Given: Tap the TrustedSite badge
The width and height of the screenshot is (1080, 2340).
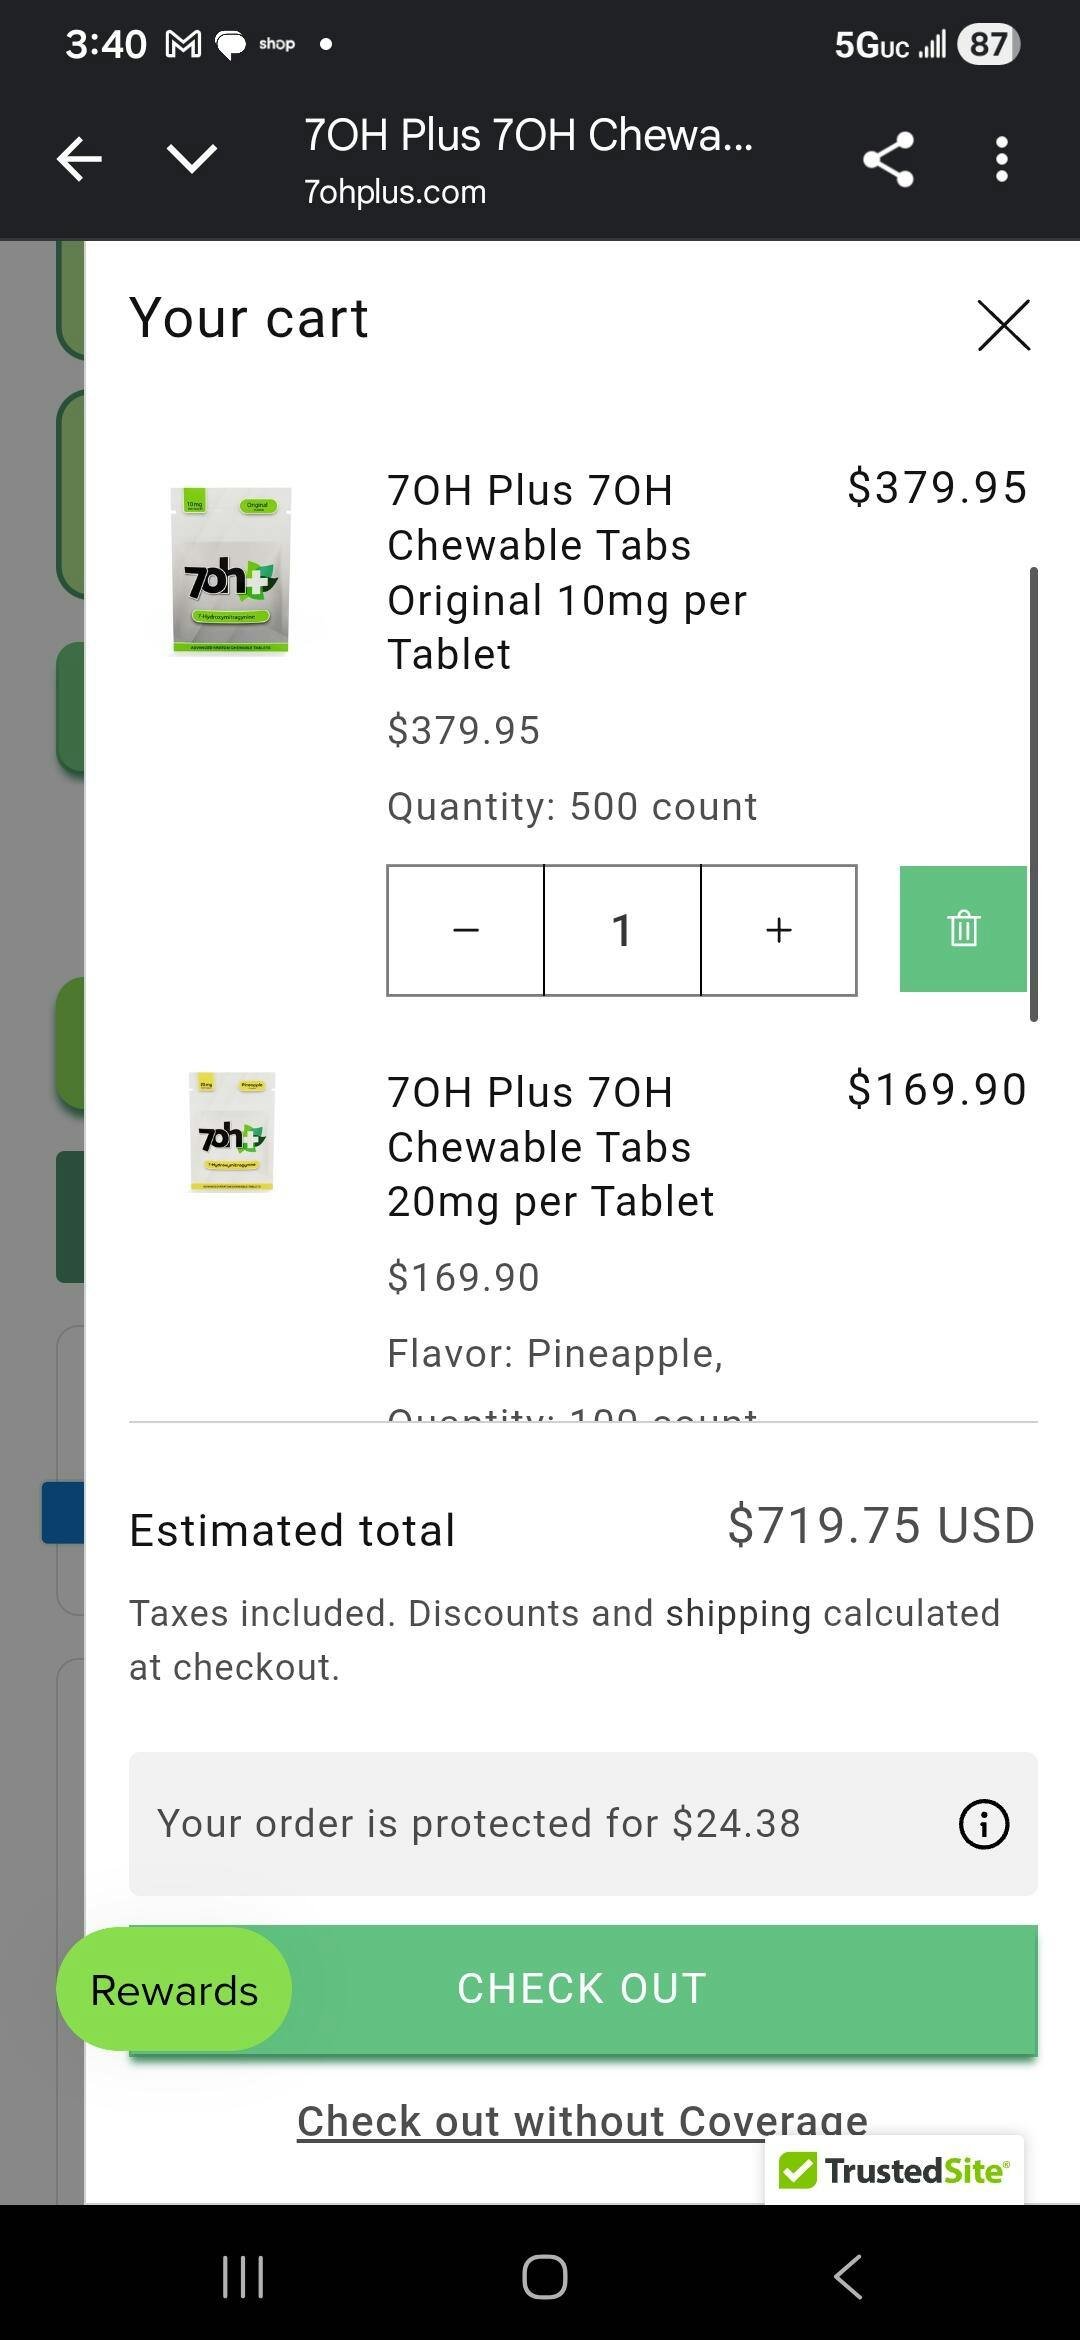Looking at the screenshot, I should (894, 2170).
